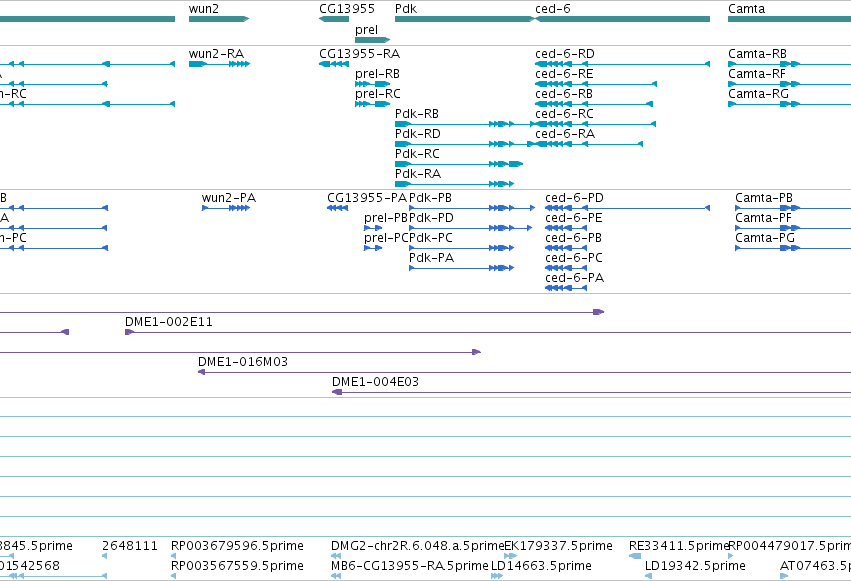Select EST LD19342.5prime
The height and width of the screenshot is (581, 851).
[648, 576]
